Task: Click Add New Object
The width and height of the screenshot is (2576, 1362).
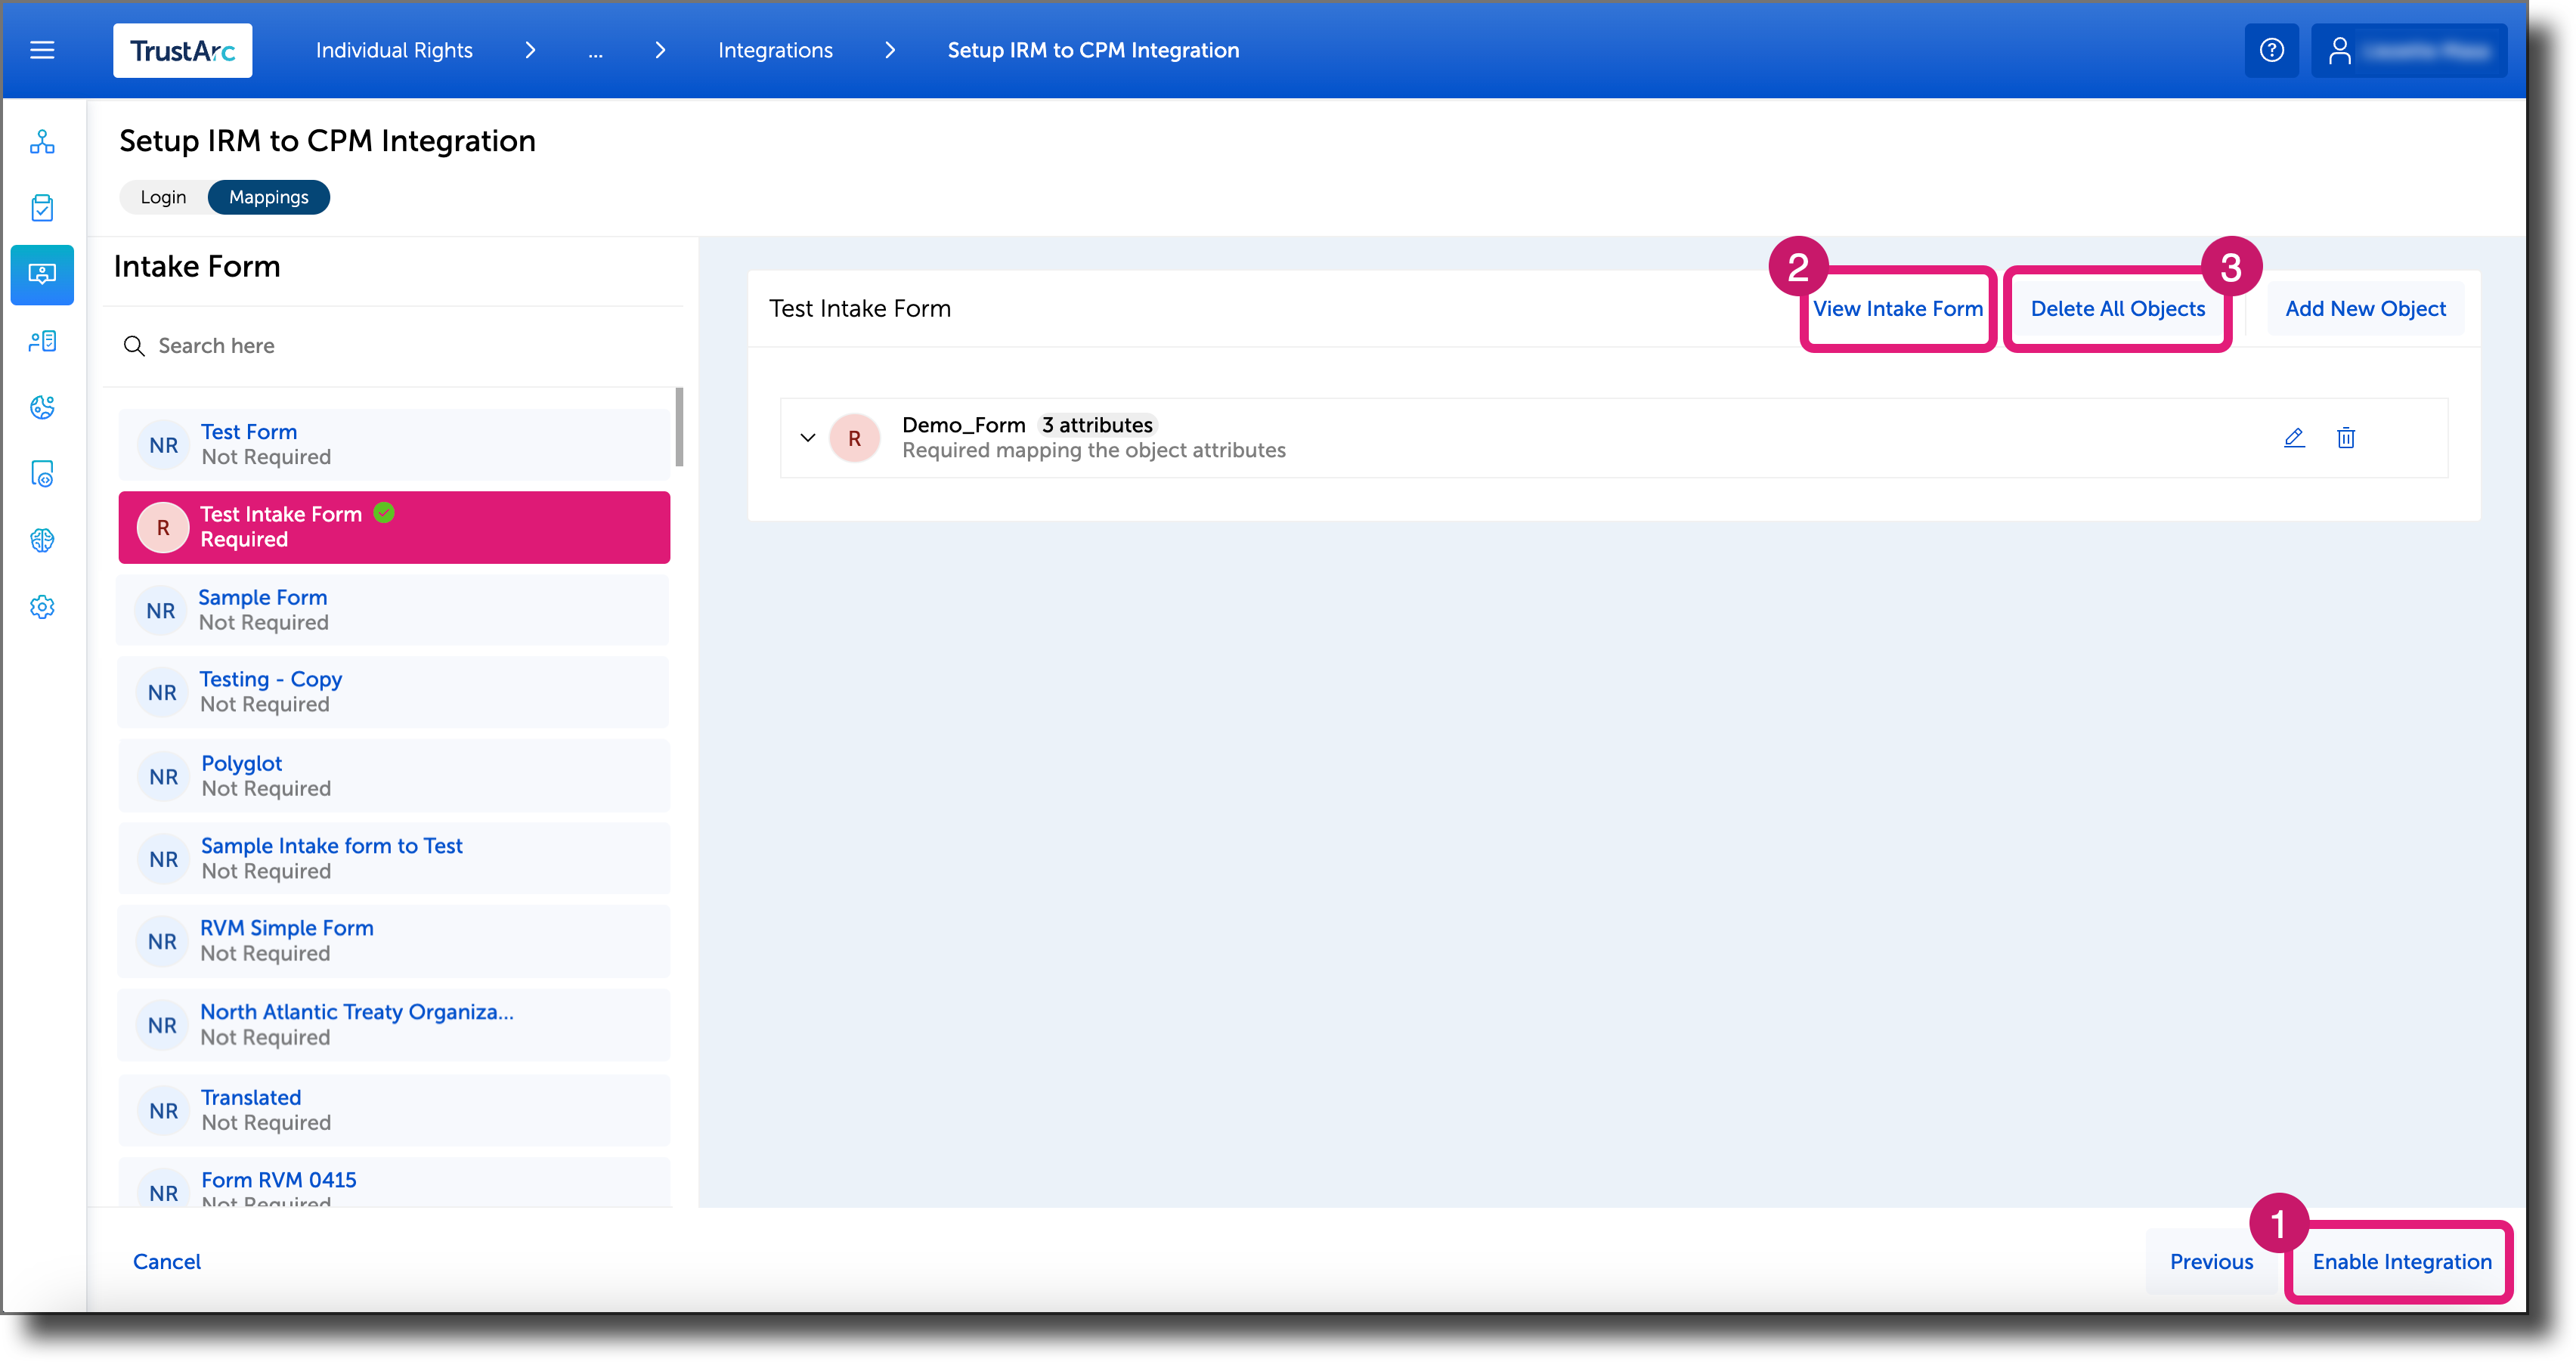Action: pyautogui.click(x=2364, y=308)
